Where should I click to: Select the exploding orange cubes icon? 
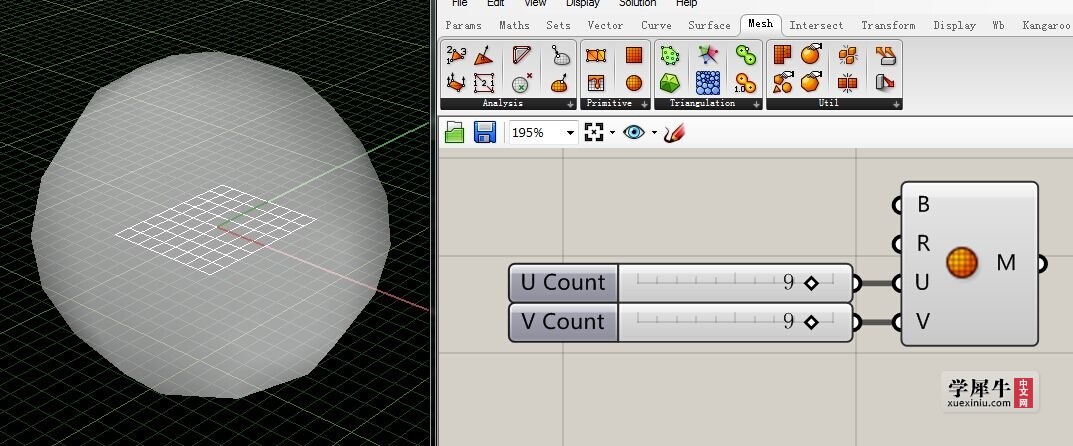pos(848,55)
